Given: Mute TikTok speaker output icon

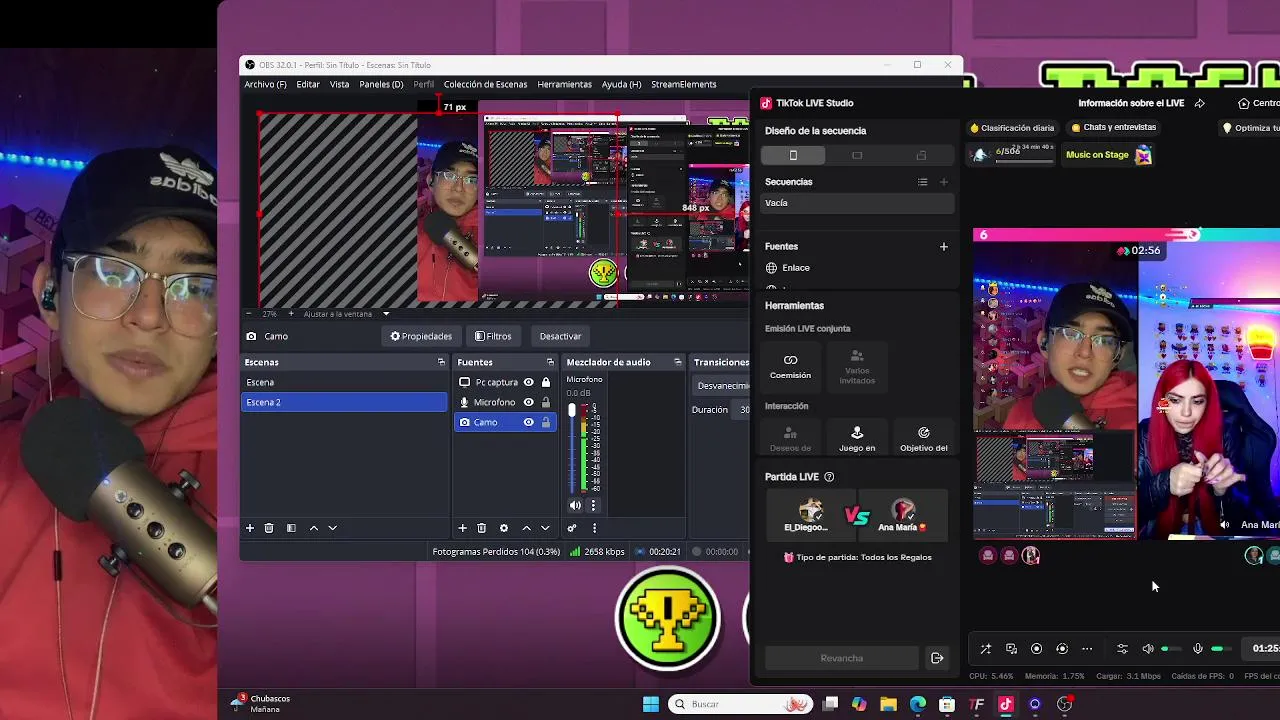Looking at the screenshot, I should [1147, 648].
